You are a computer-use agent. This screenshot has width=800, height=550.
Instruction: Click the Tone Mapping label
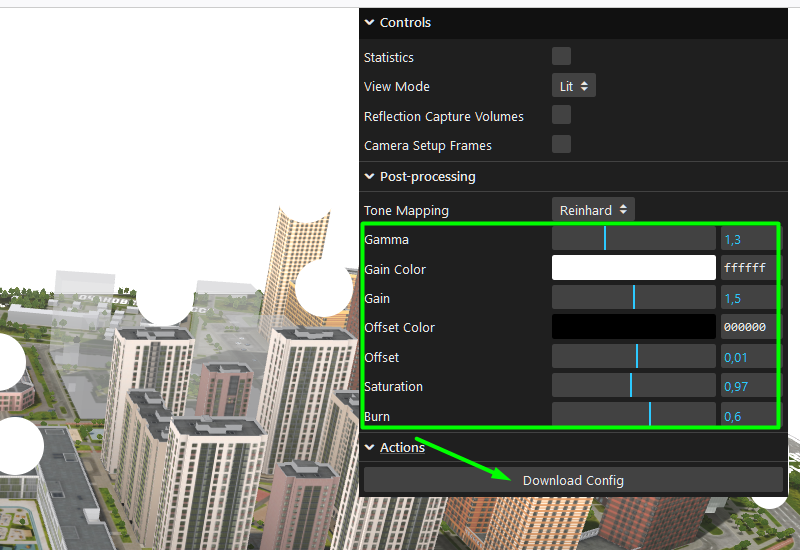coord(406,211)
